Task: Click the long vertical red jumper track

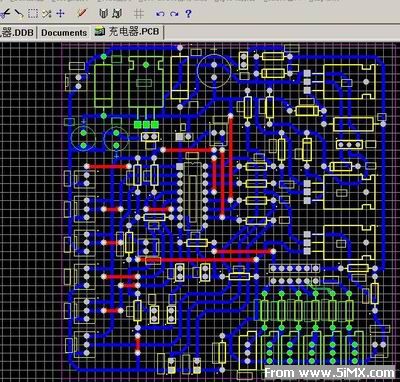Action: click(x=230, y=157)
